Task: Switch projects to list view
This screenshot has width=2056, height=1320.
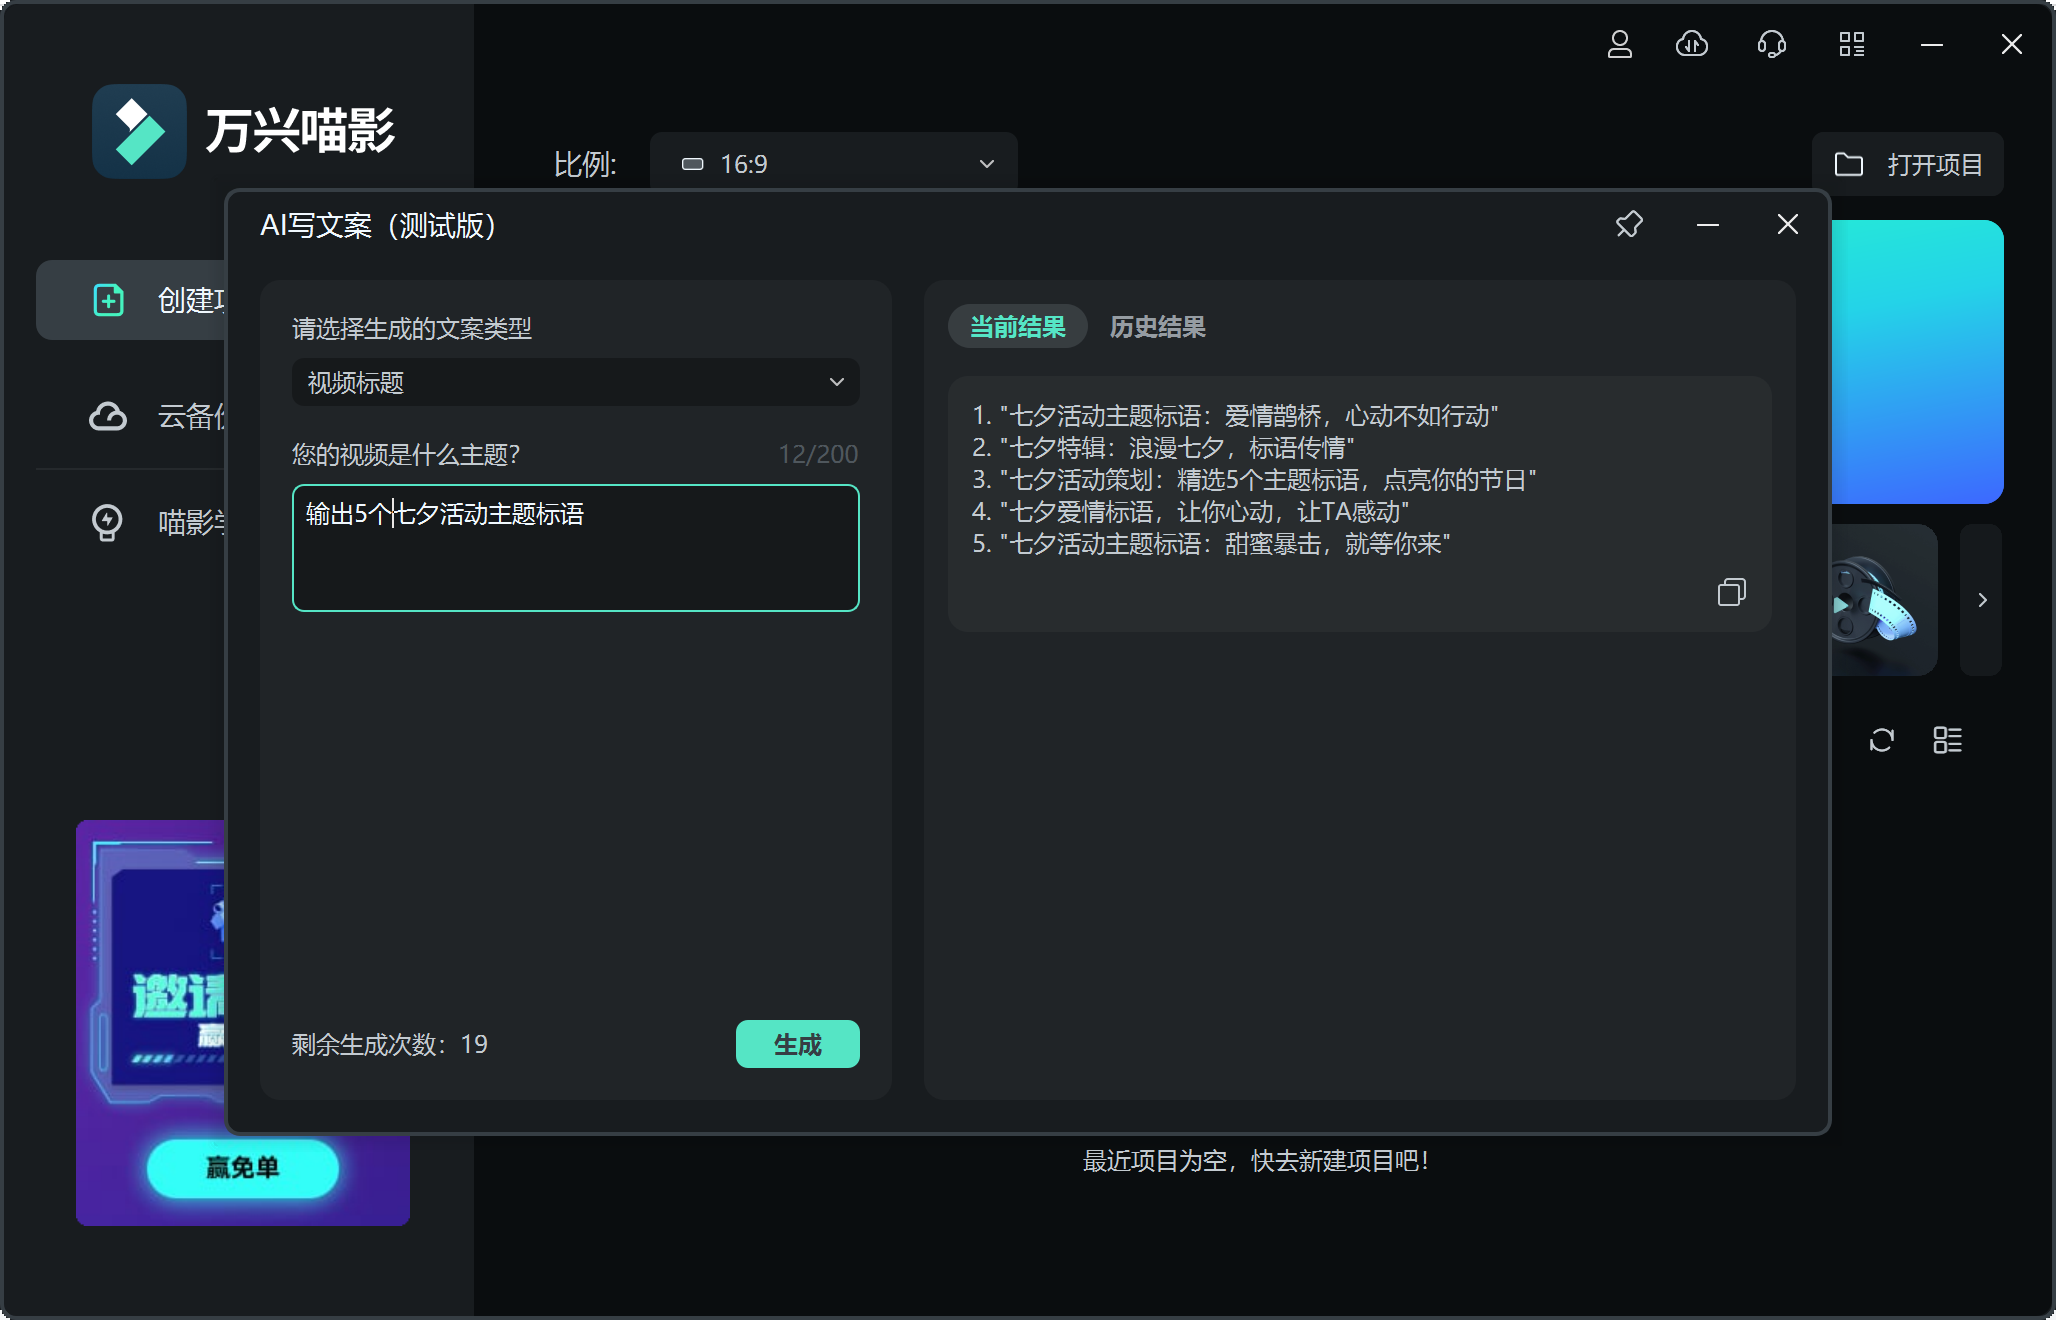Action: pyautogui.click(x=1947, y=740)
